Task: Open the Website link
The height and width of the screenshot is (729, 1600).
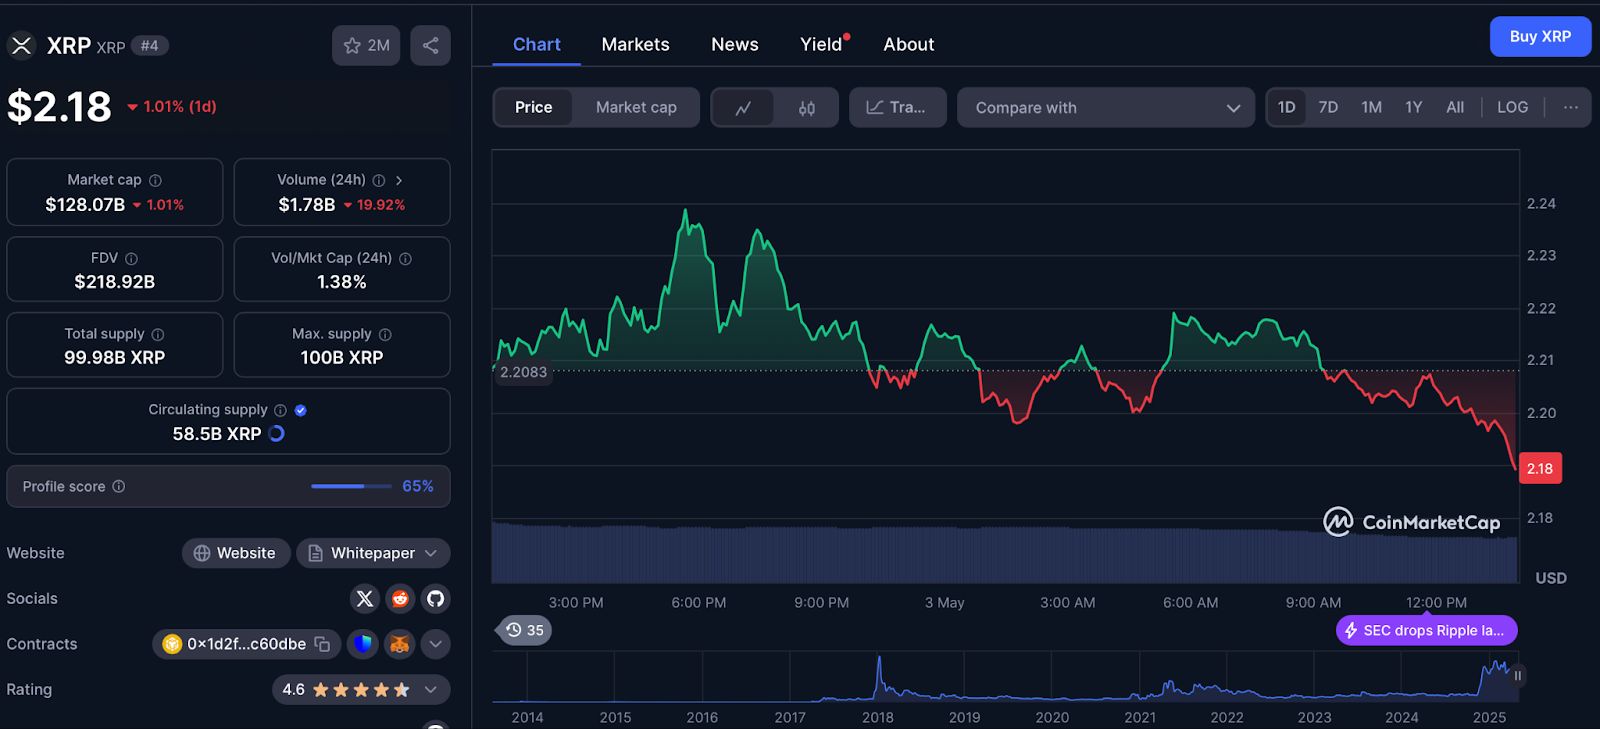Action: (x=235, y=553)
